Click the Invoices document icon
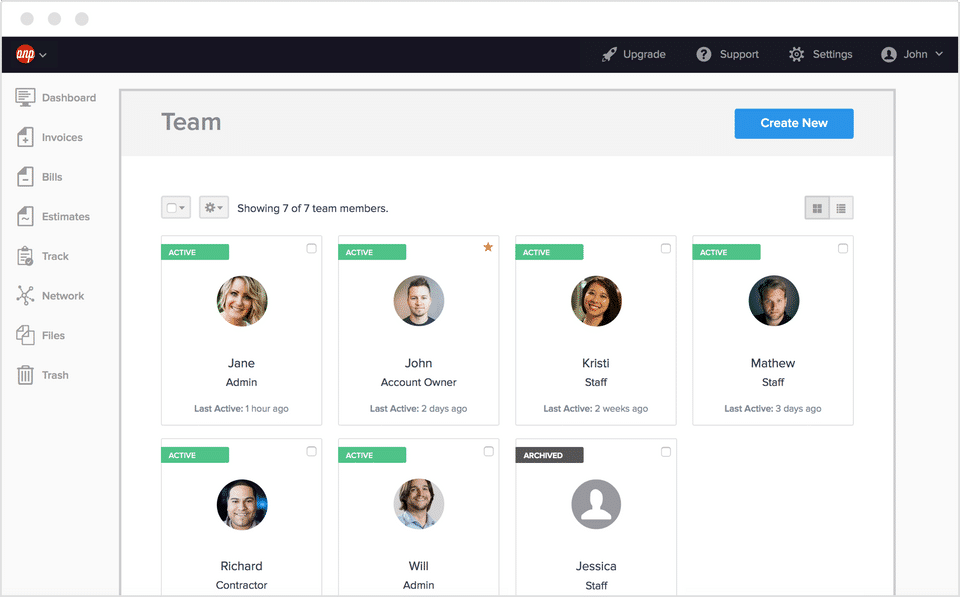The height and width of the screenshot is (597, 960). click(25, 137)
